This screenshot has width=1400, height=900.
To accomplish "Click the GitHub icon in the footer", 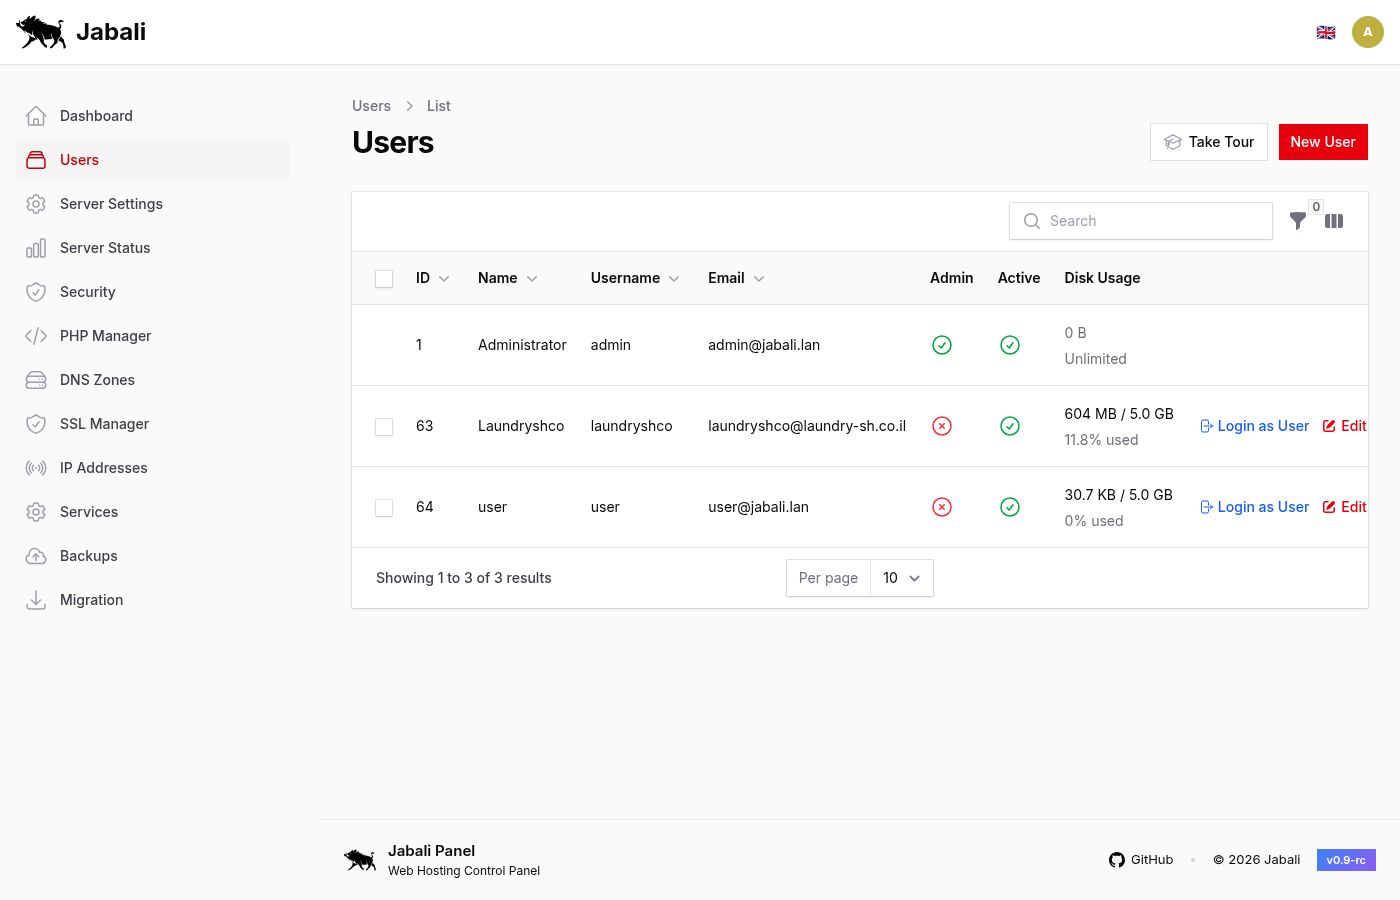I will 1116,859.
